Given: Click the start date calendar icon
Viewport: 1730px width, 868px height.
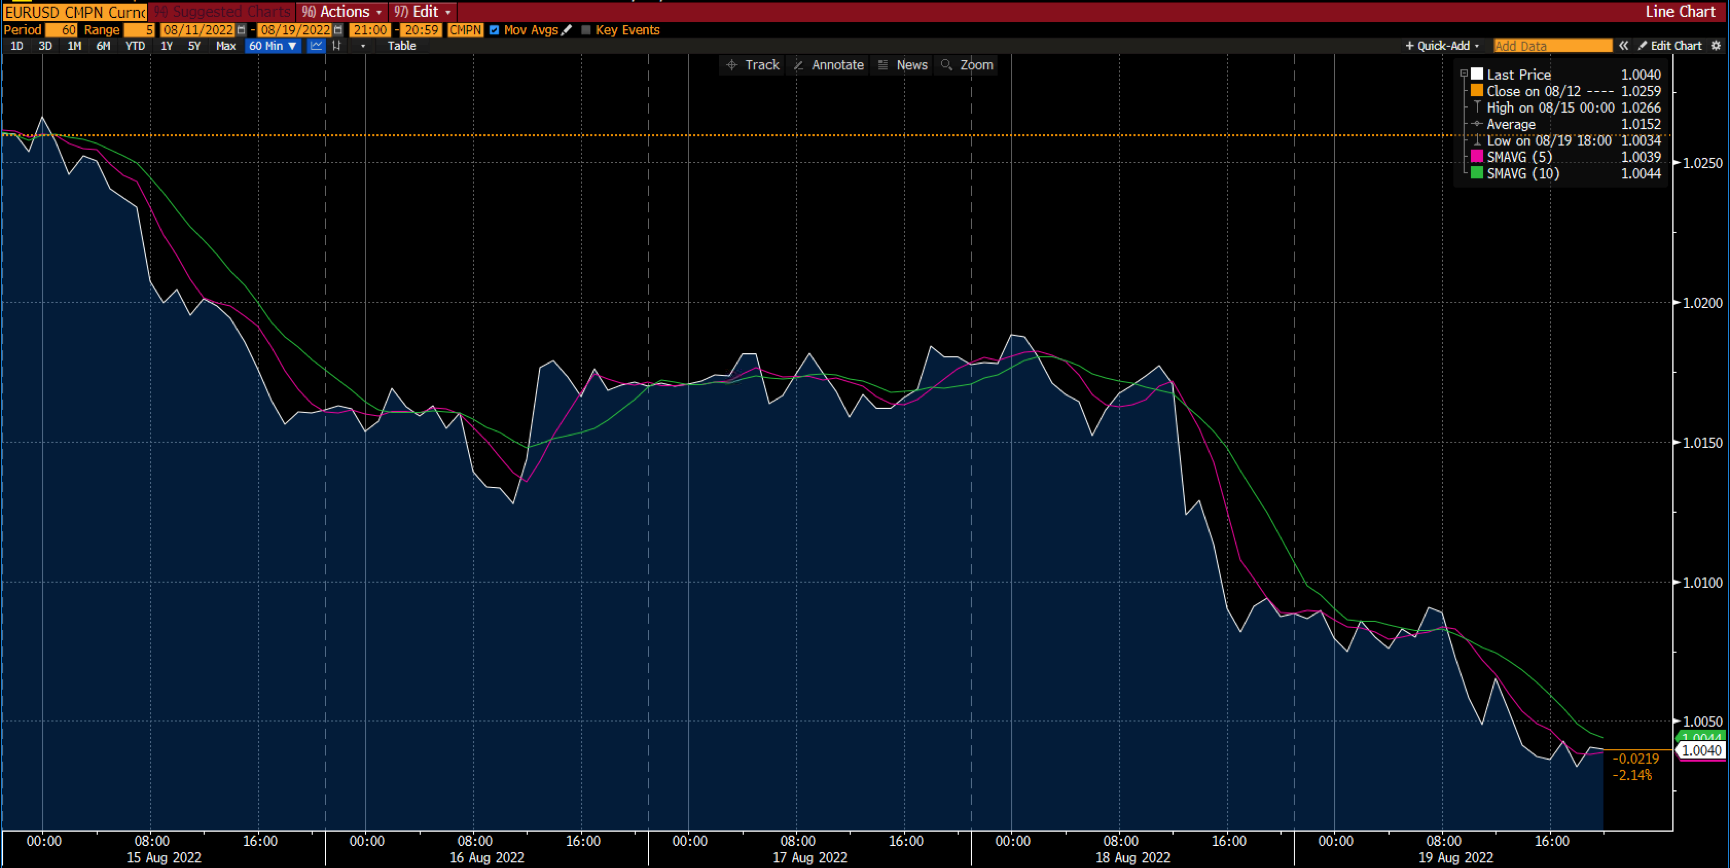Looking at the screenshot, I should tap(241, 30).
